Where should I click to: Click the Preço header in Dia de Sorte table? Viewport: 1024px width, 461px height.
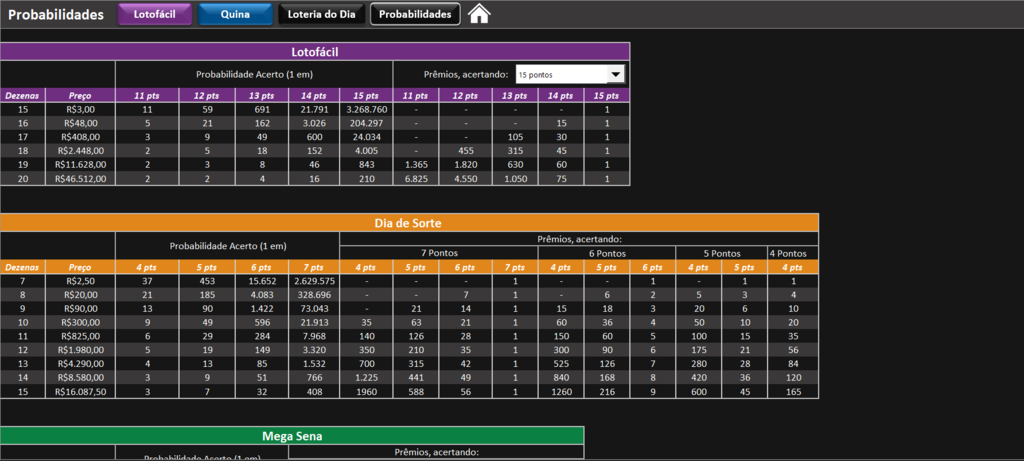tap(81, 267)
